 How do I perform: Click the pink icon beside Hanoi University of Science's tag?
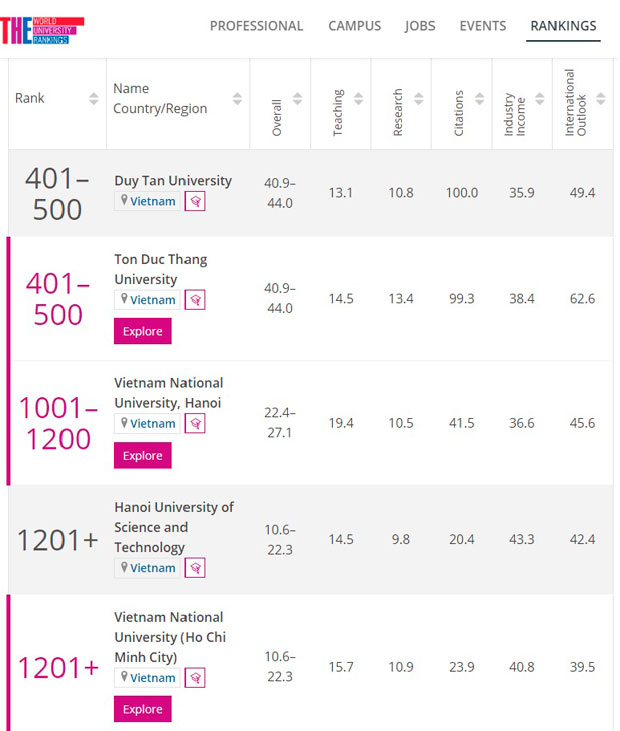click(x=195, y=567)
